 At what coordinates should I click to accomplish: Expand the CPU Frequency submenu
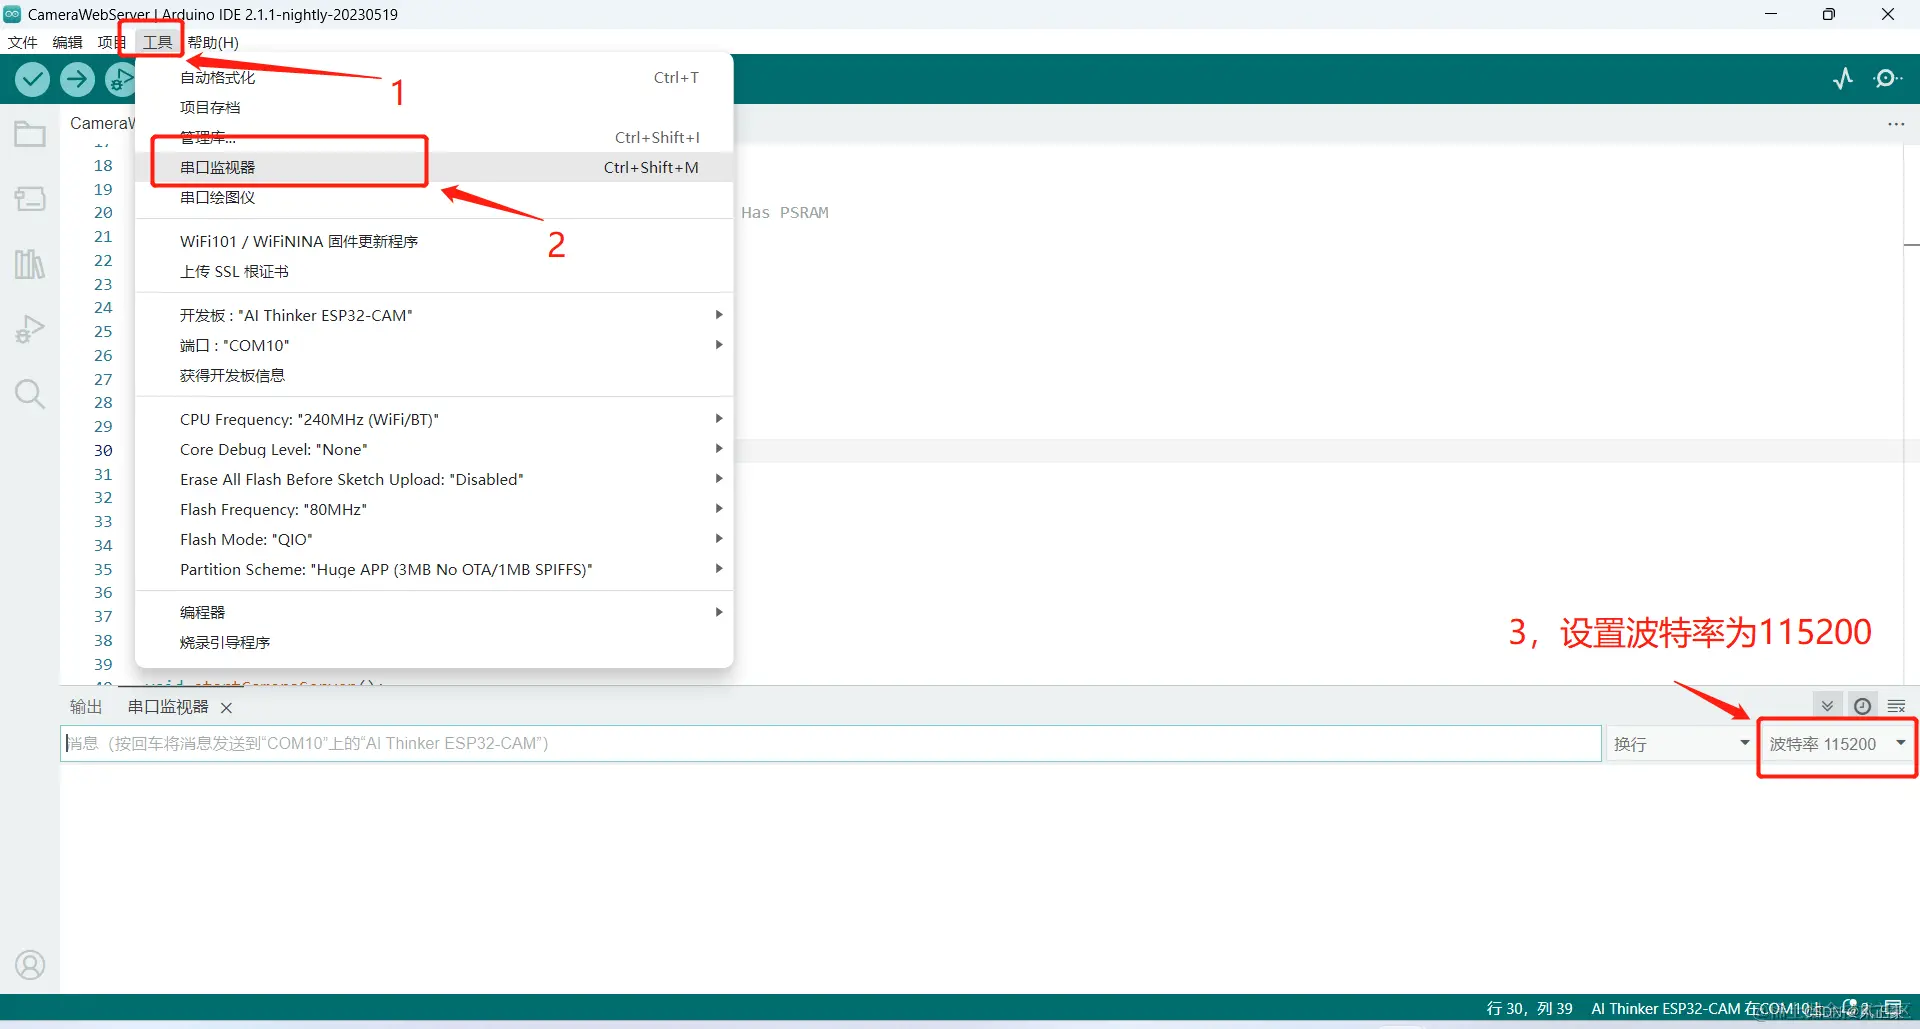click(434, 419)
